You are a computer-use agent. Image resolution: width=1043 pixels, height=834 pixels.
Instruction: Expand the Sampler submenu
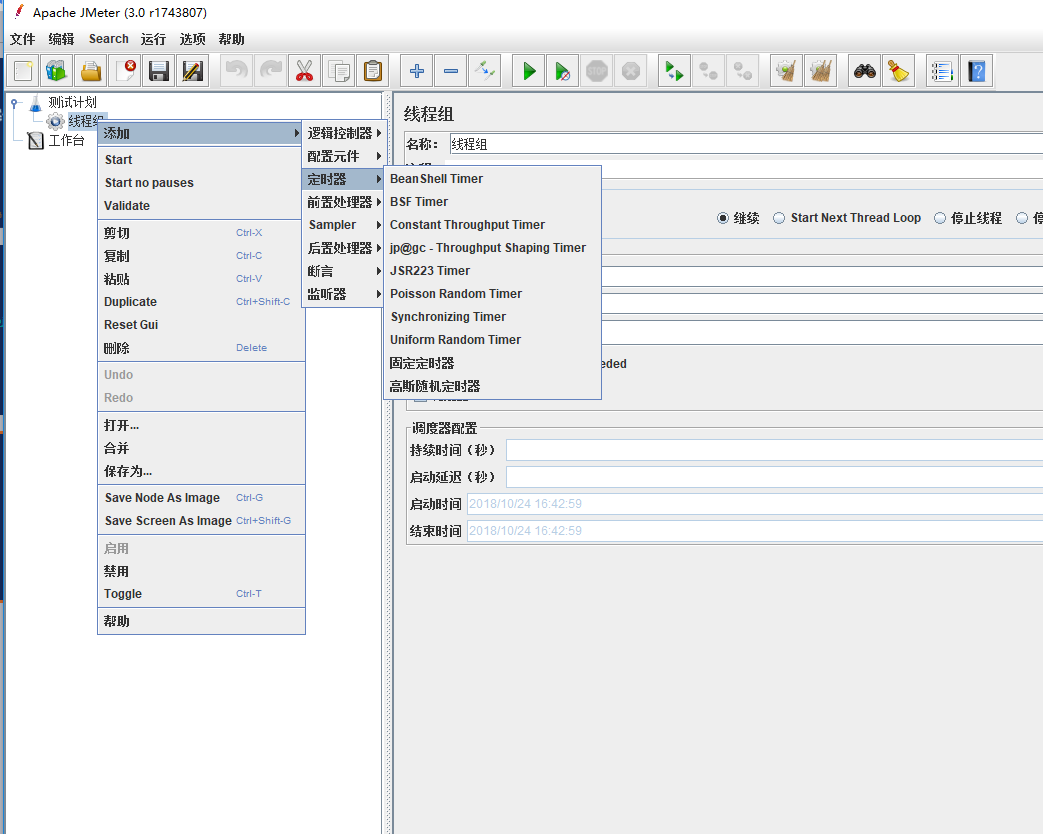[x=343, y=225]
